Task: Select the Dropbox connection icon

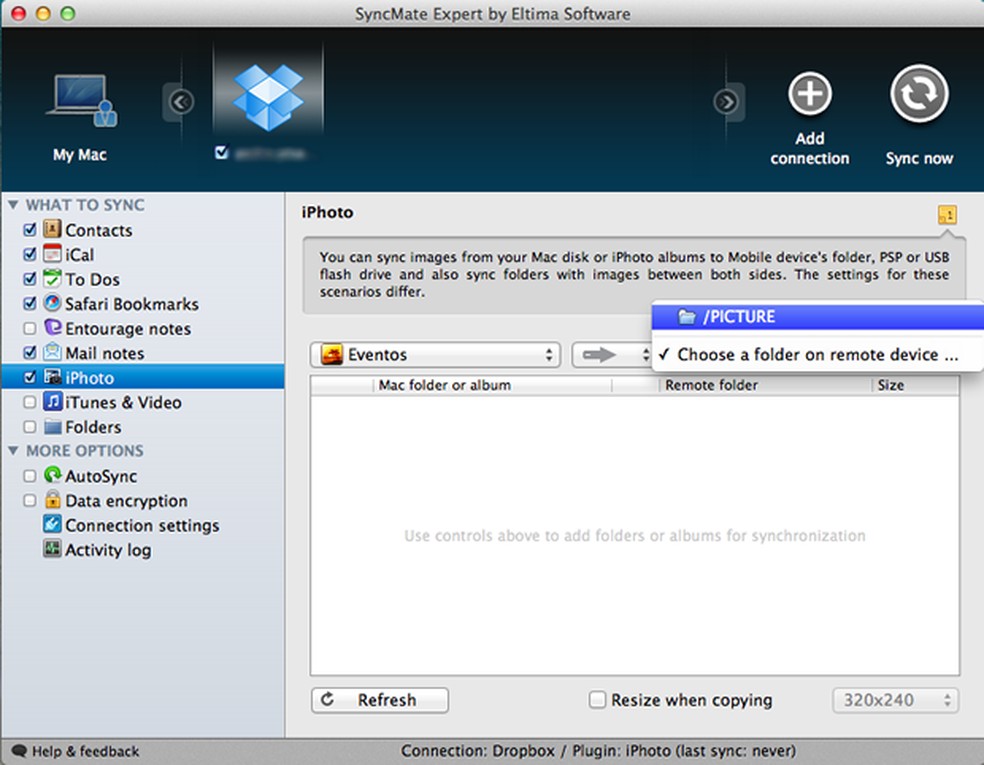Action: 268,97
